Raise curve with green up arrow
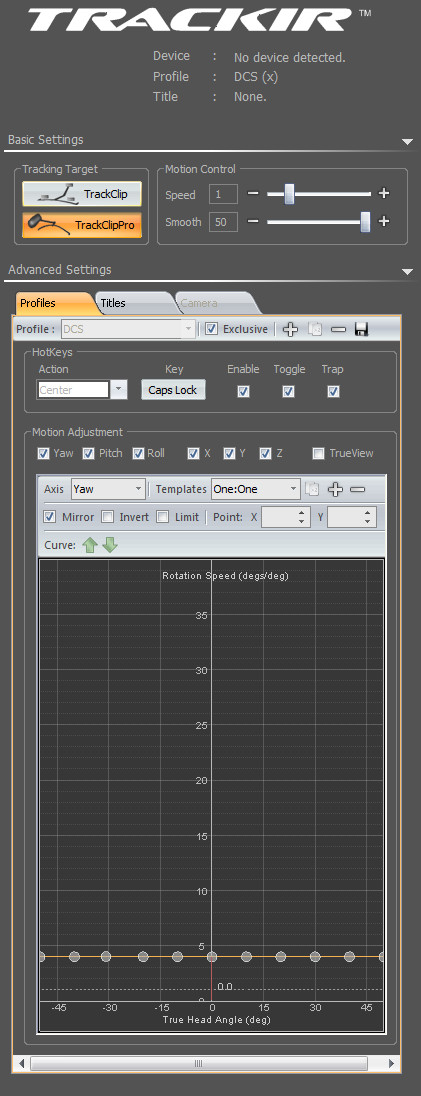 [90, 545]
